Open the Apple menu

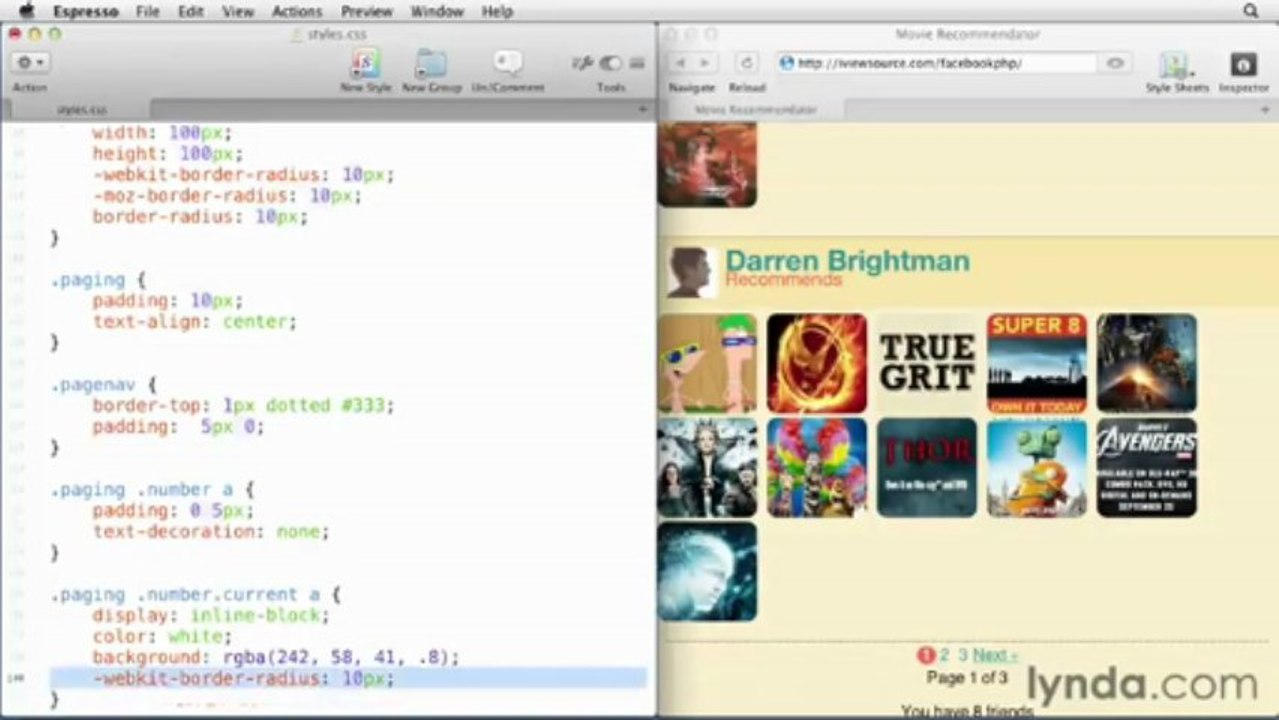point(27,11)
